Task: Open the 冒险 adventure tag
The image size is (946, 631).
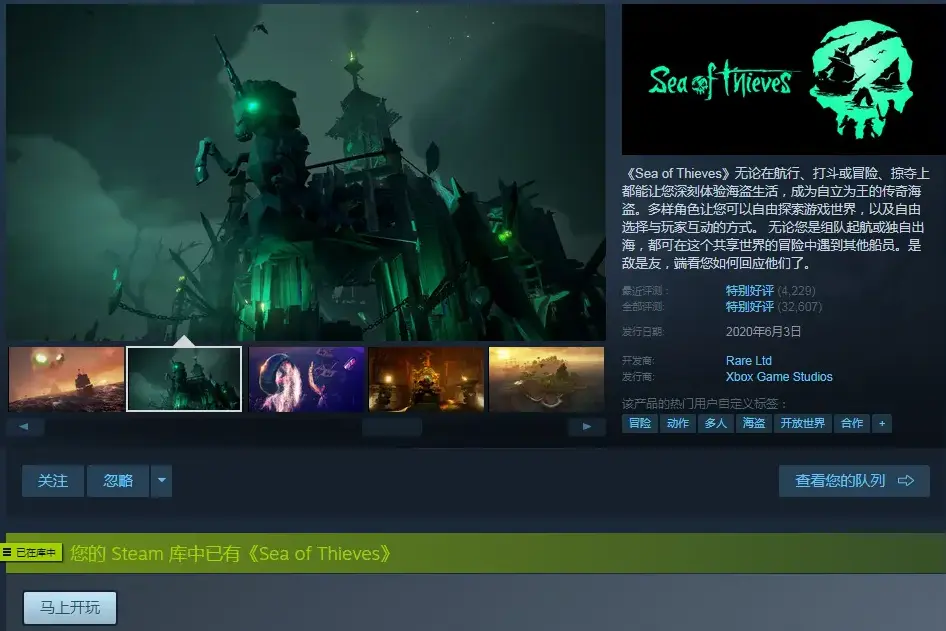Action: coord(640,423)
